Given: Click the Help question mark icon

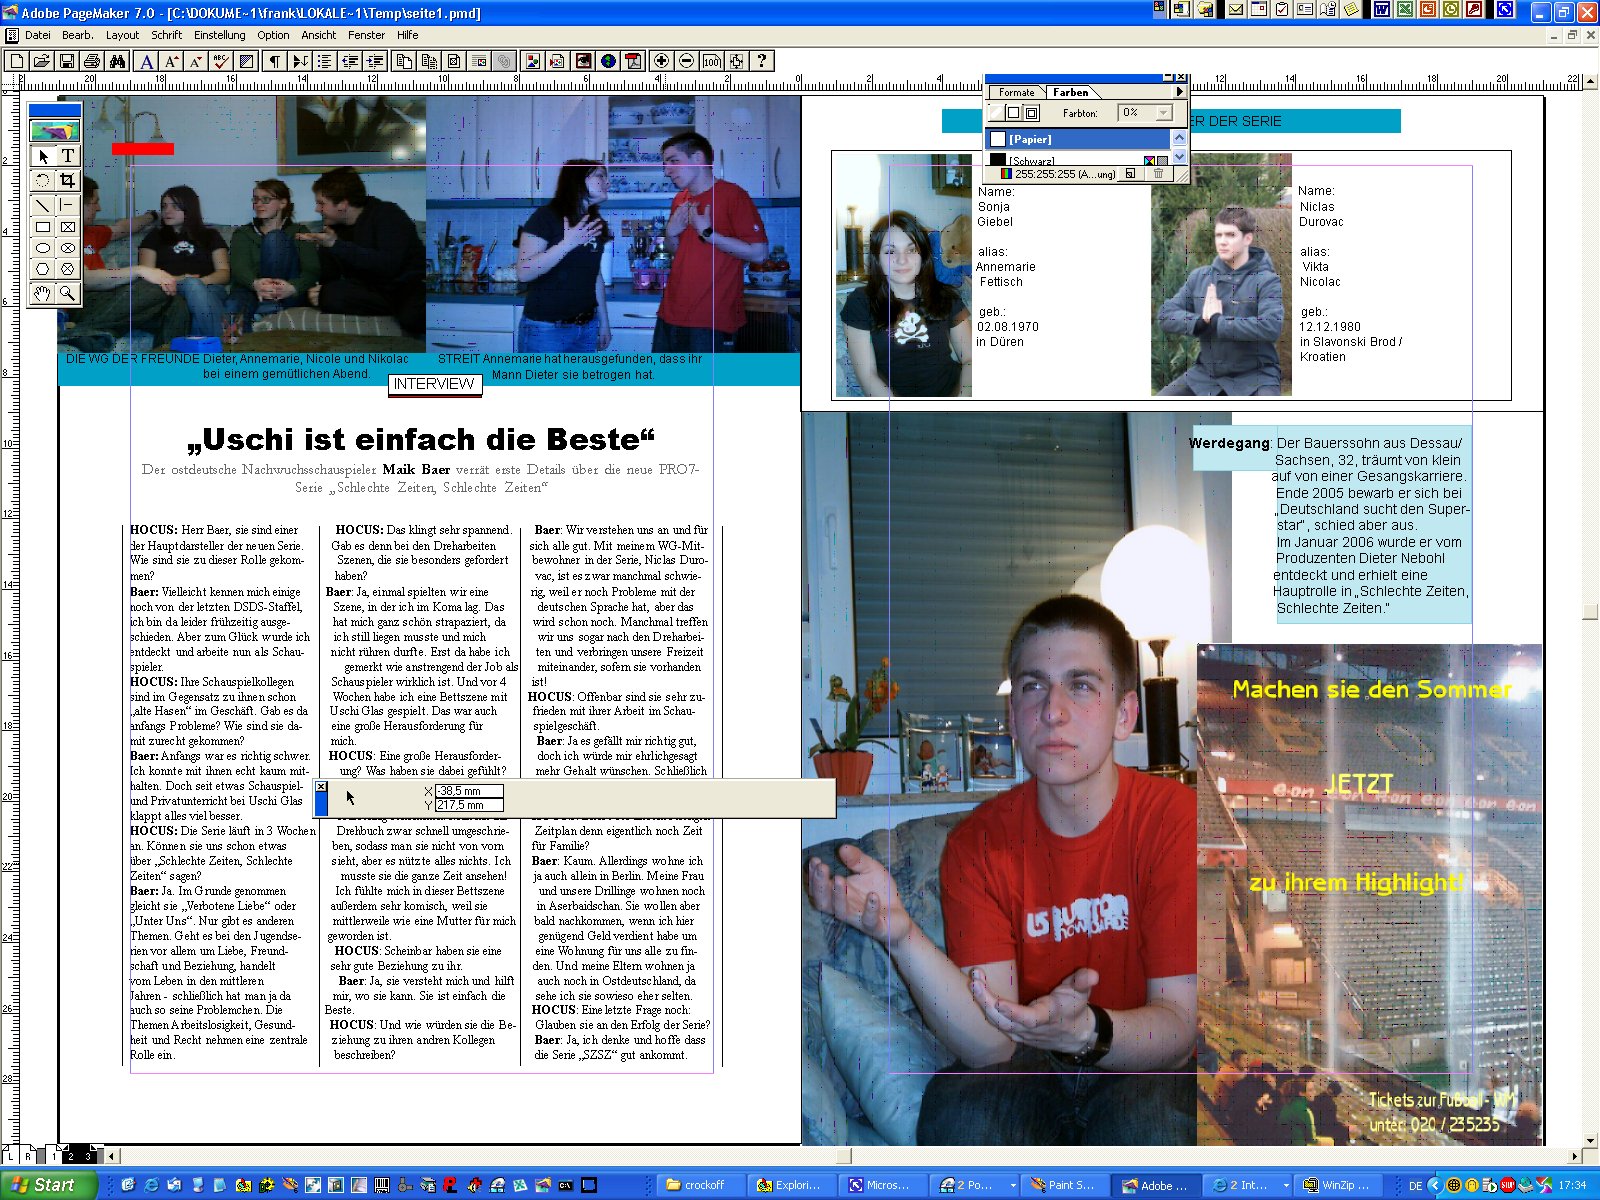Looking at the screenshot, I should pos(762,61).
